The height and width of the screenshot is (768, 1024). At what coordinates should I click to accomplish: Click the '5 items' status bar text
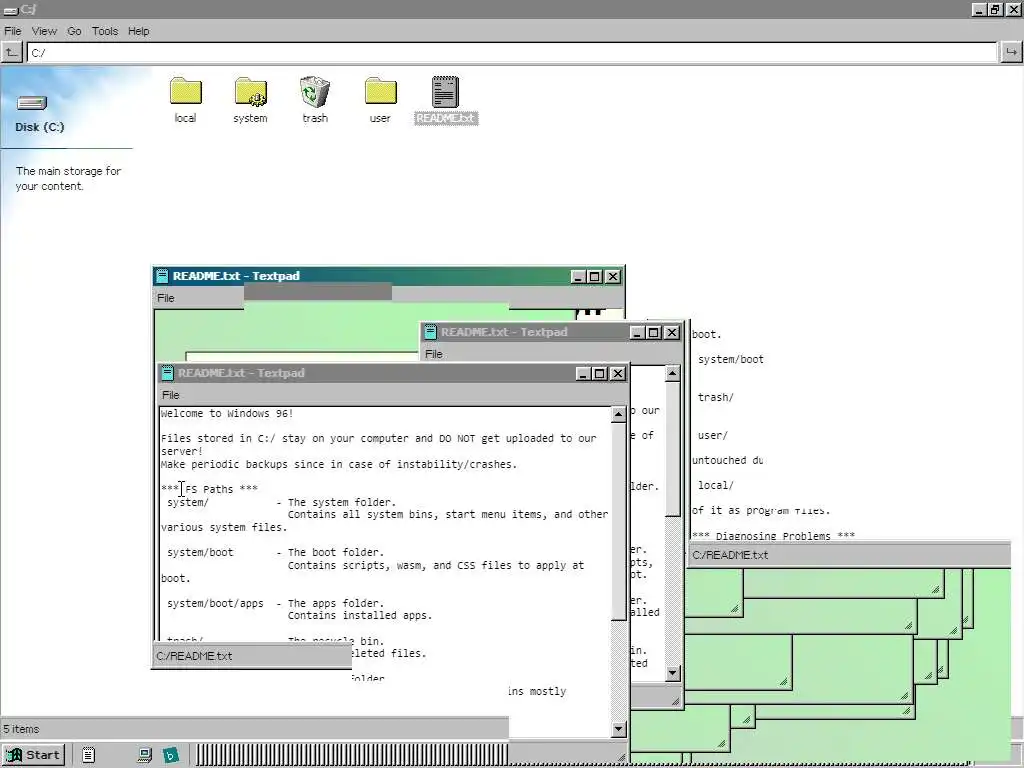(x=21, y=729)
